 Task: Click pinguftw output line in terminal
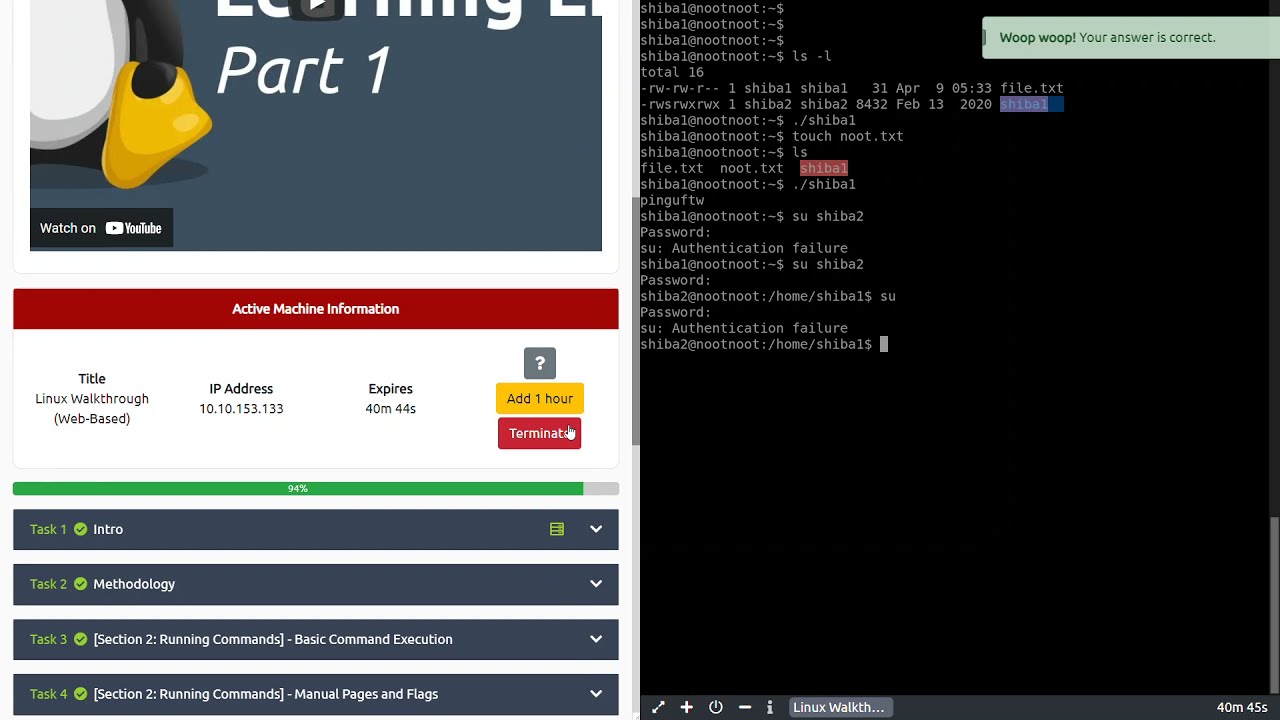pyautogui.click(x=672, y=200)
